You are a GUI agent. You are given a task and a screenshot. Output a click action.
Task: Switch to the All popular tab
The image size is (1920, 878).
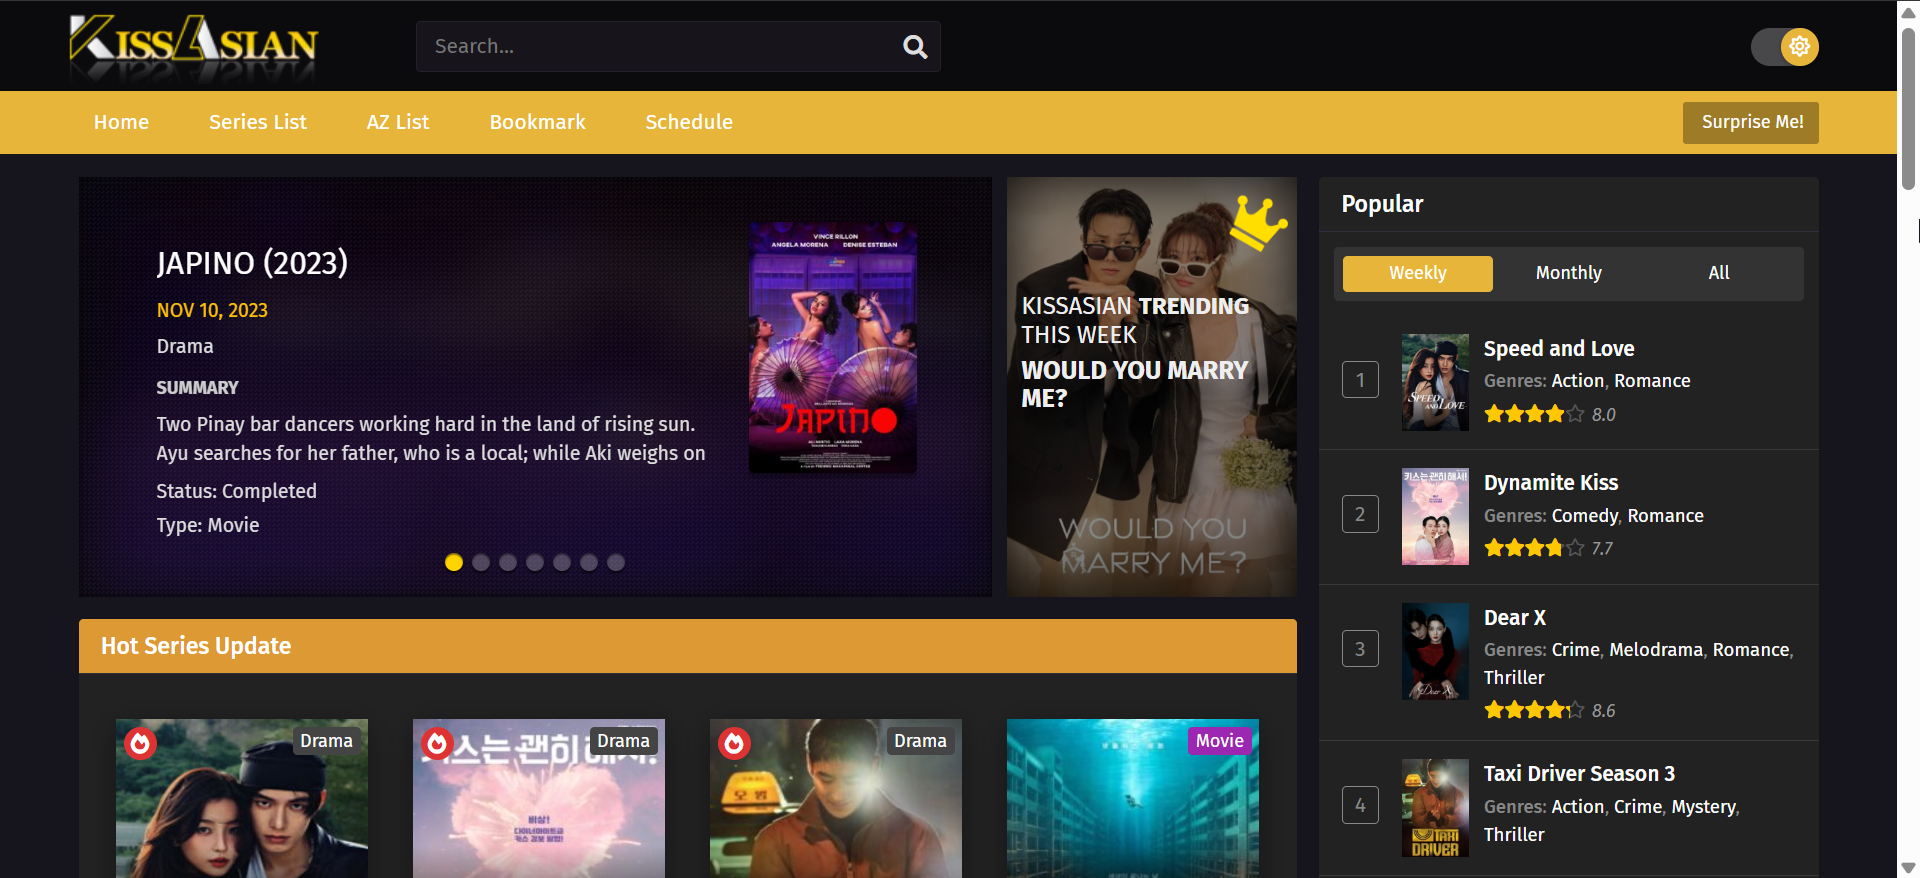point(1719,273)
